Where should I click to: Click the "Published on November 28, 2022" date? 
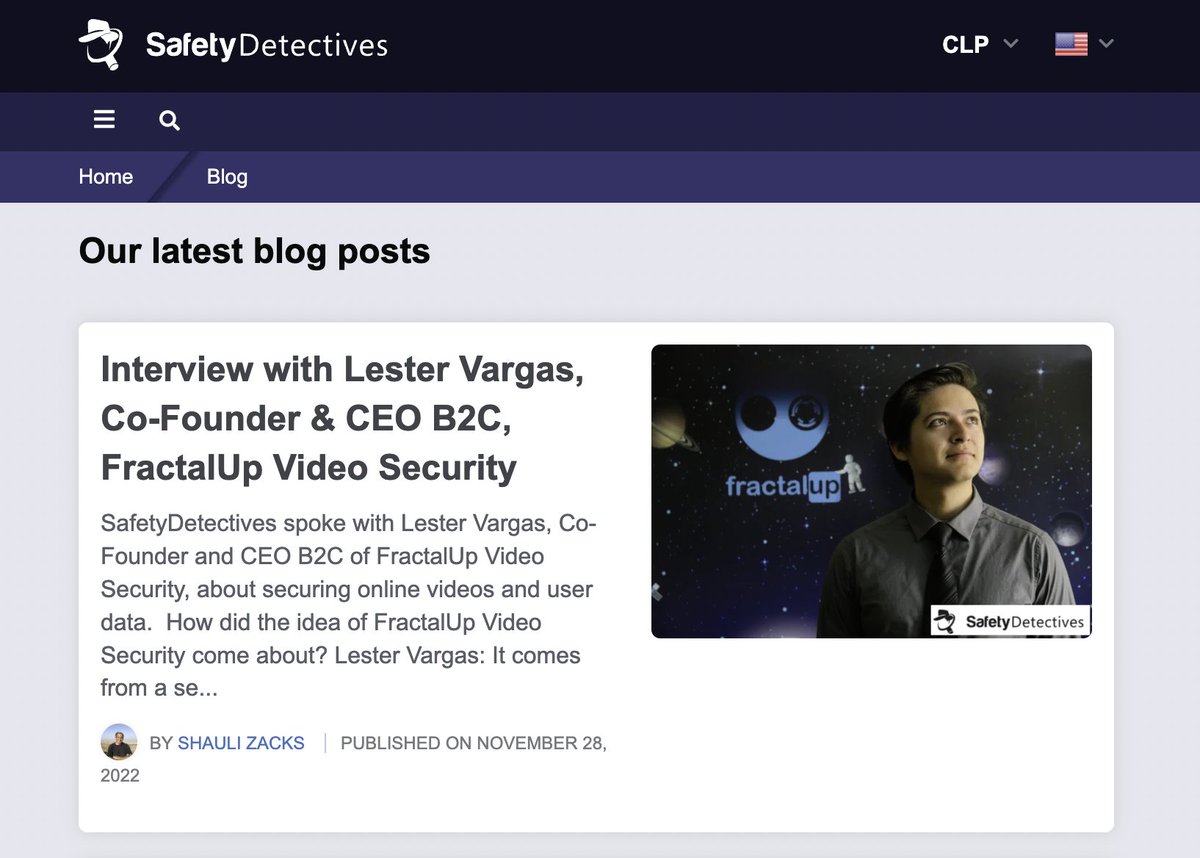click(354, 759)
